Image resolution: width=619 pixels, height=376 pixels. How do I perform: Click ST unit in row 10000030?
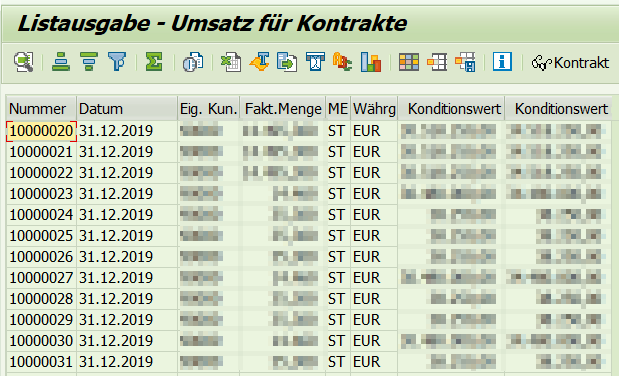coord(338,340)
